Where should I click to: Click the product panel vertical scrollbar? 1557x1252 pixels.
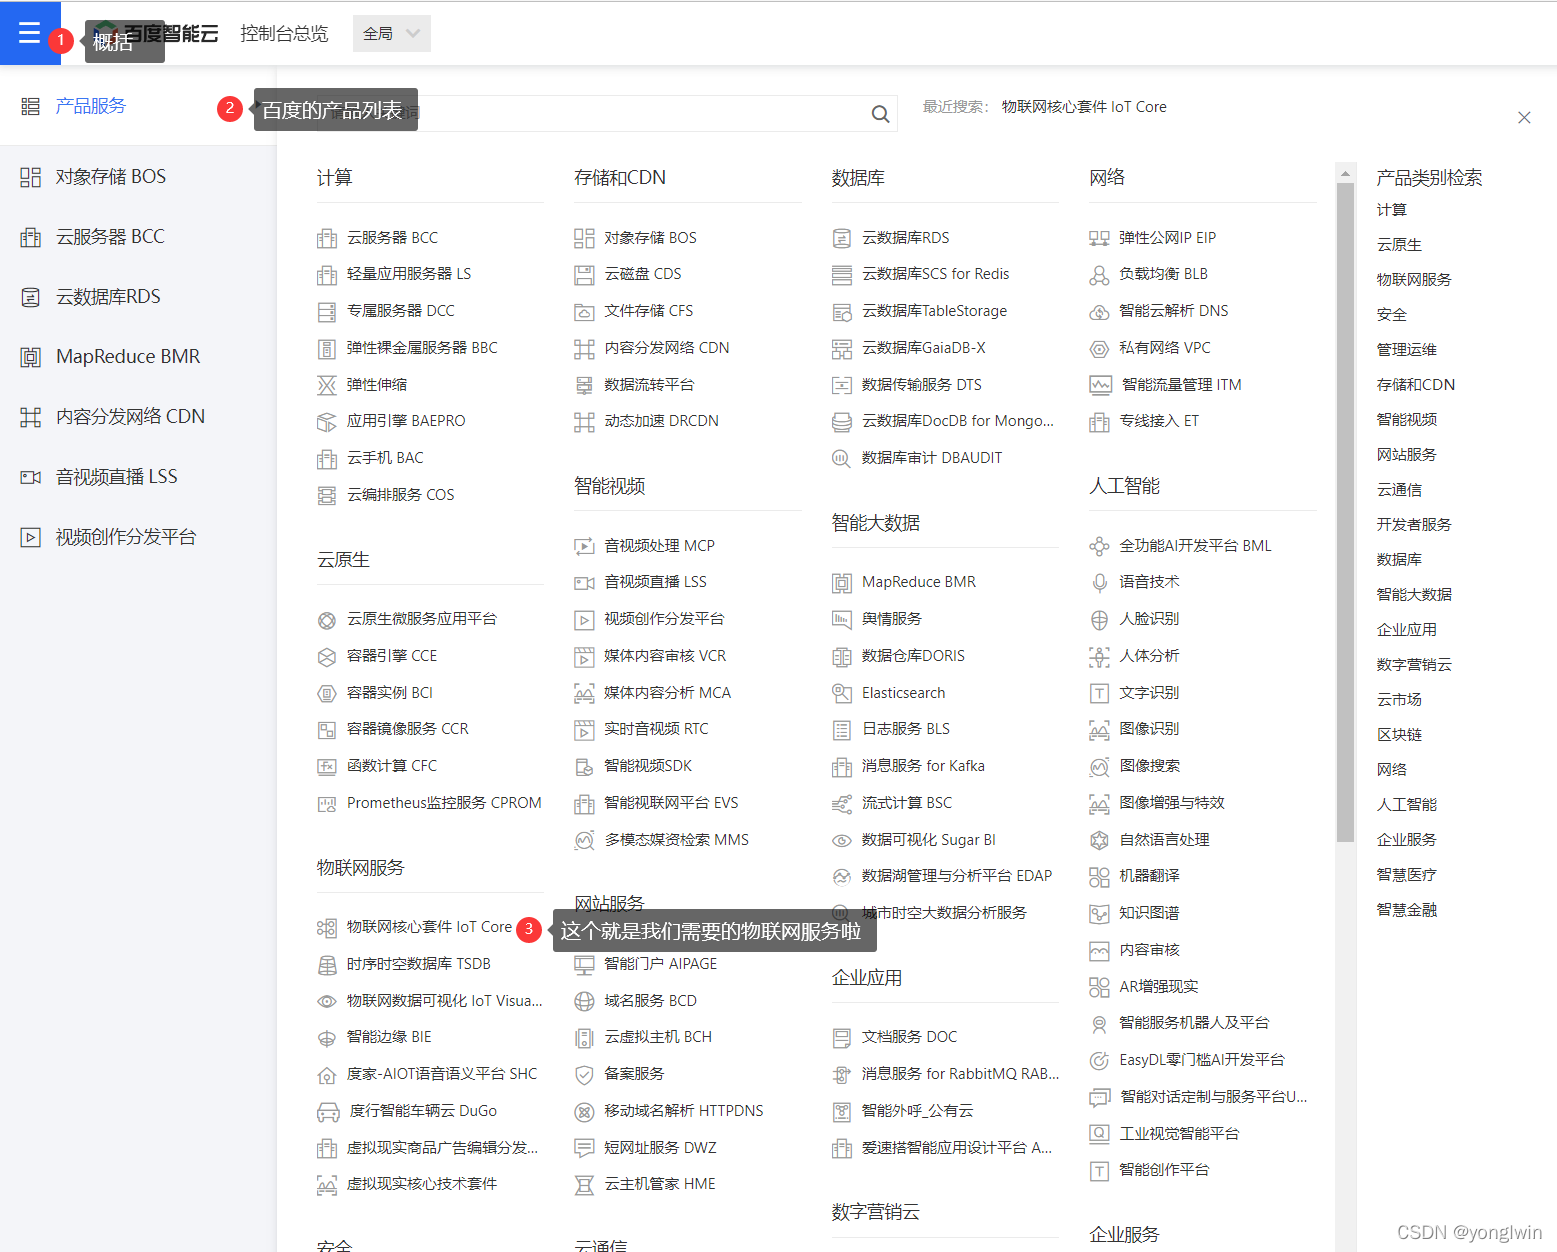pyautogui.click(x=1345, y=510)
